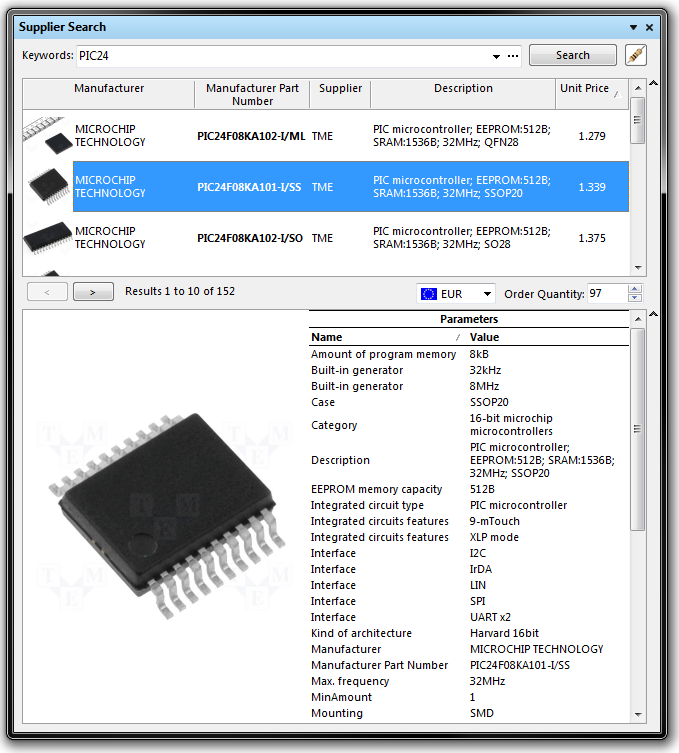Viewport: 679px width, 753px height.
Task: Click the SPI interface value
Action: point(477,601)
